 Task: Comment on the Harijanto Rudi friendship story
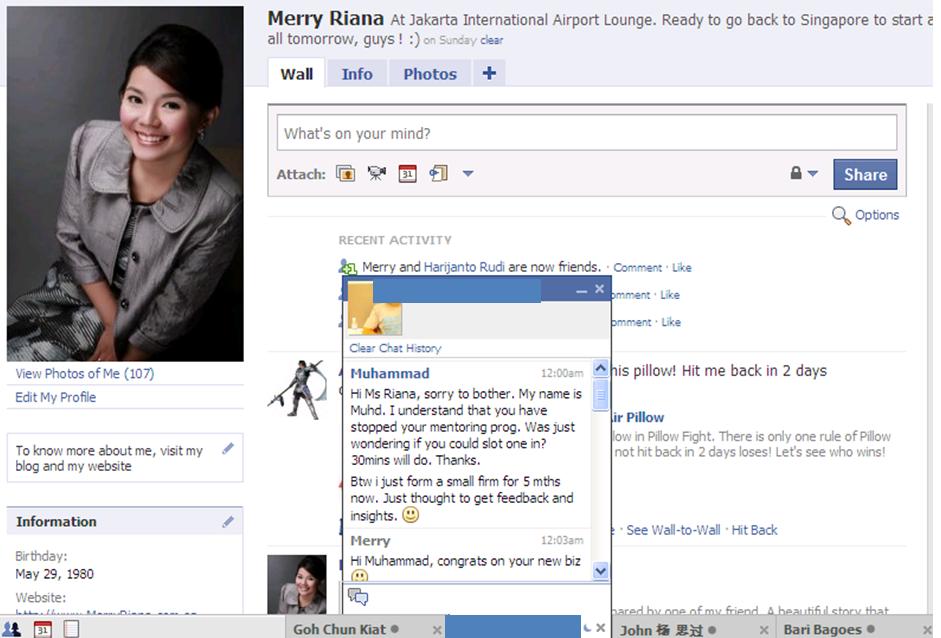click(x=637, y=268)
